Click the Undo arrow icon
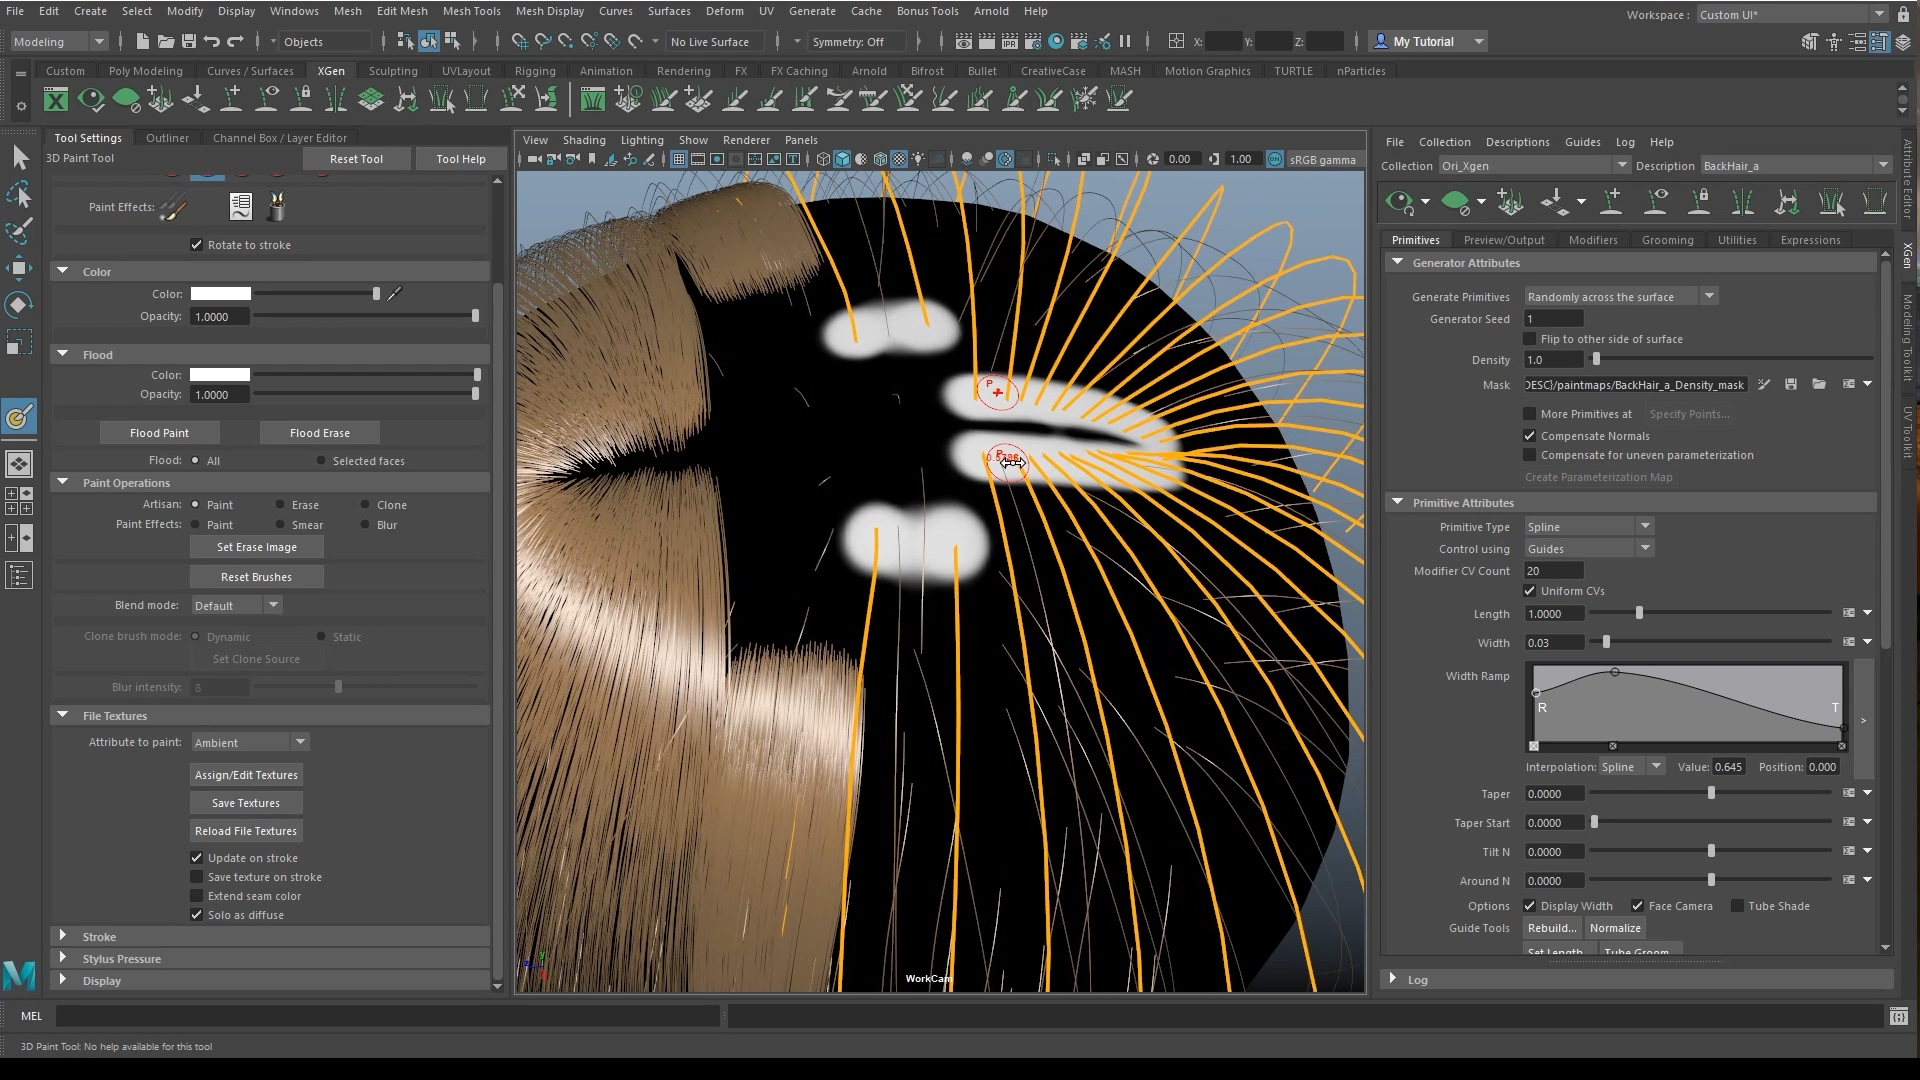 tap(212, 41)
